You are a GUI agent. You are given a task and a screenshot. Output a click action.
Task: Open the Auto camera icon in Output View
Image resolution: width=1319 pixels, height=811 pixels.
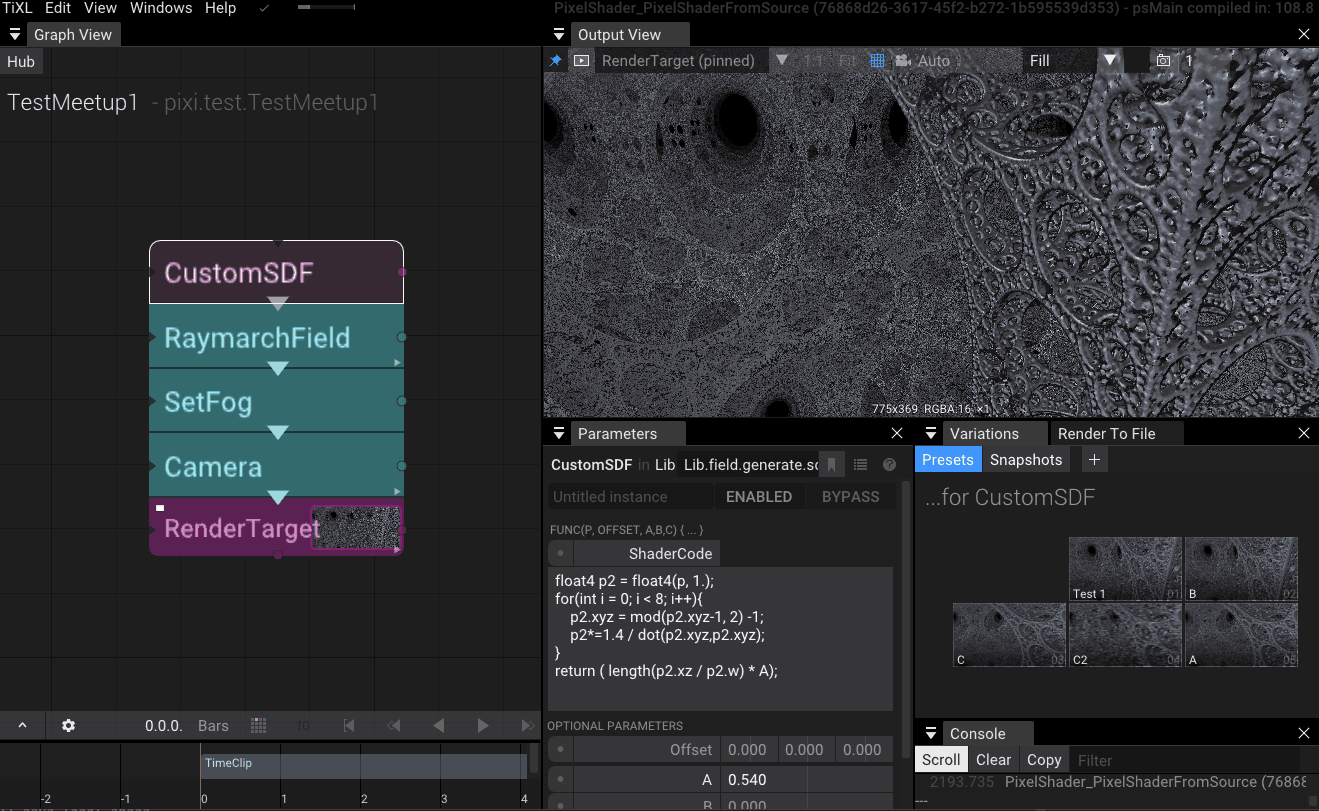click(x=903, y=60)
